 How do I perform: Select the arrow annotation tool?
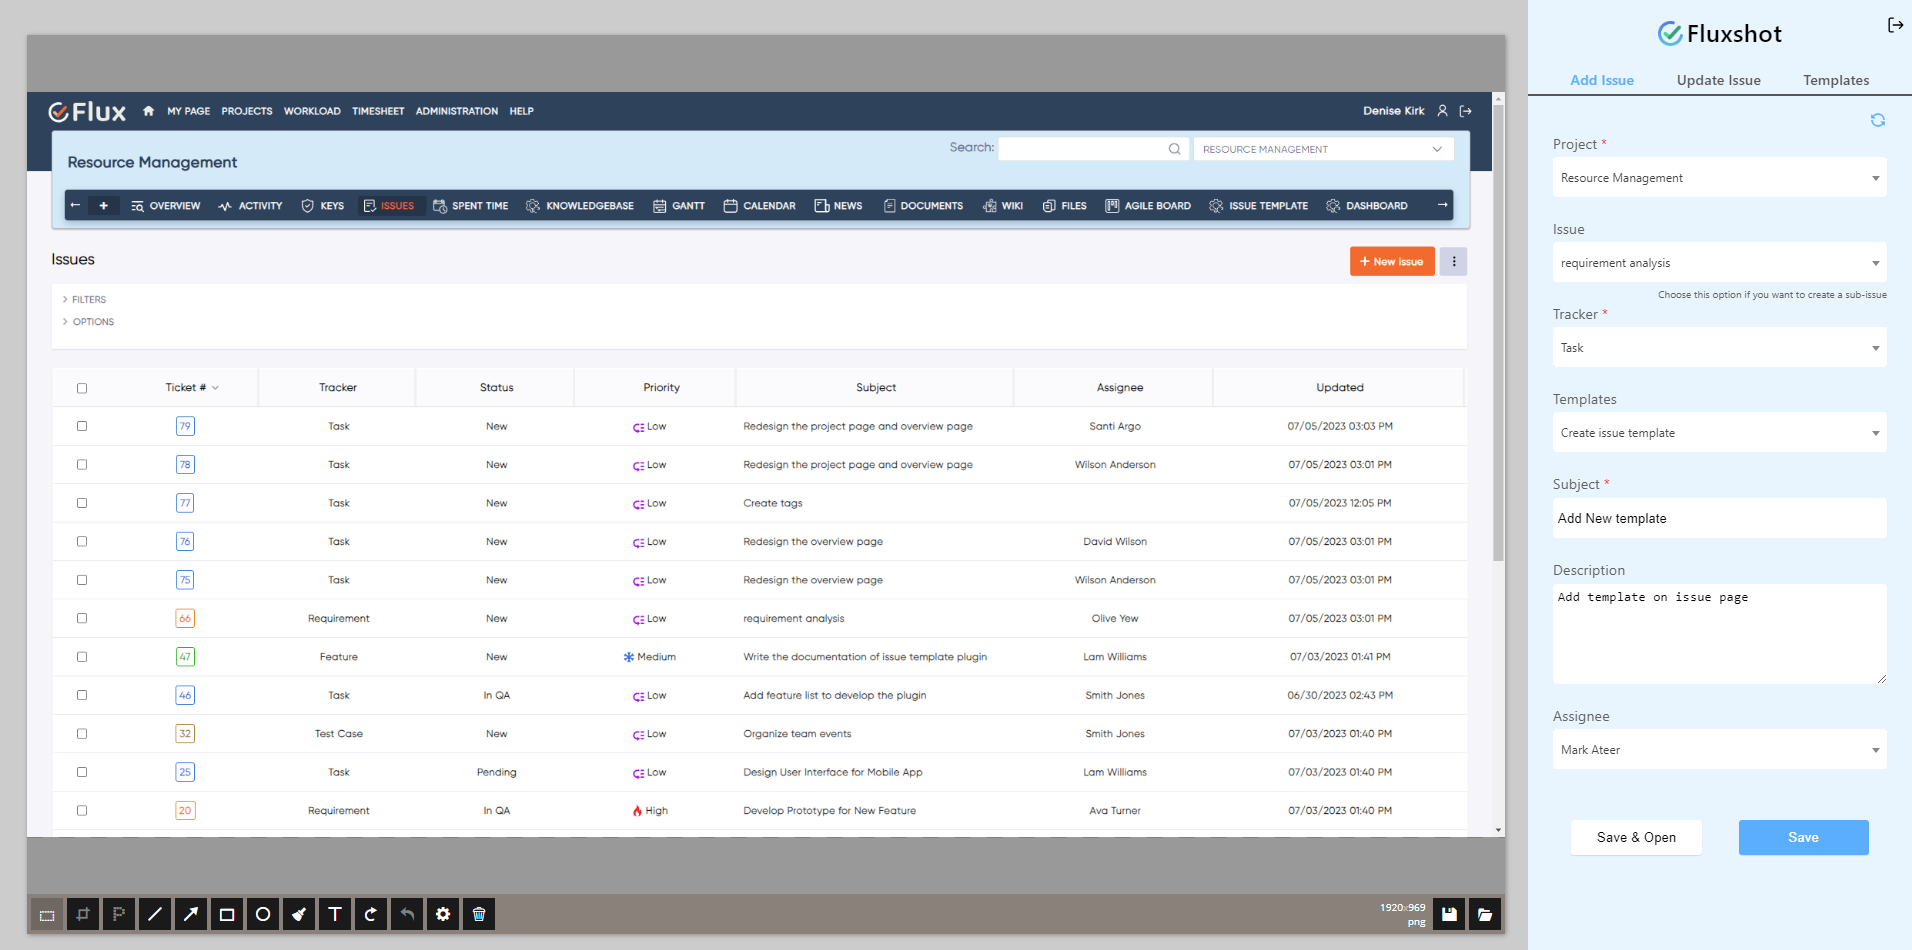(x=191, y=914)
